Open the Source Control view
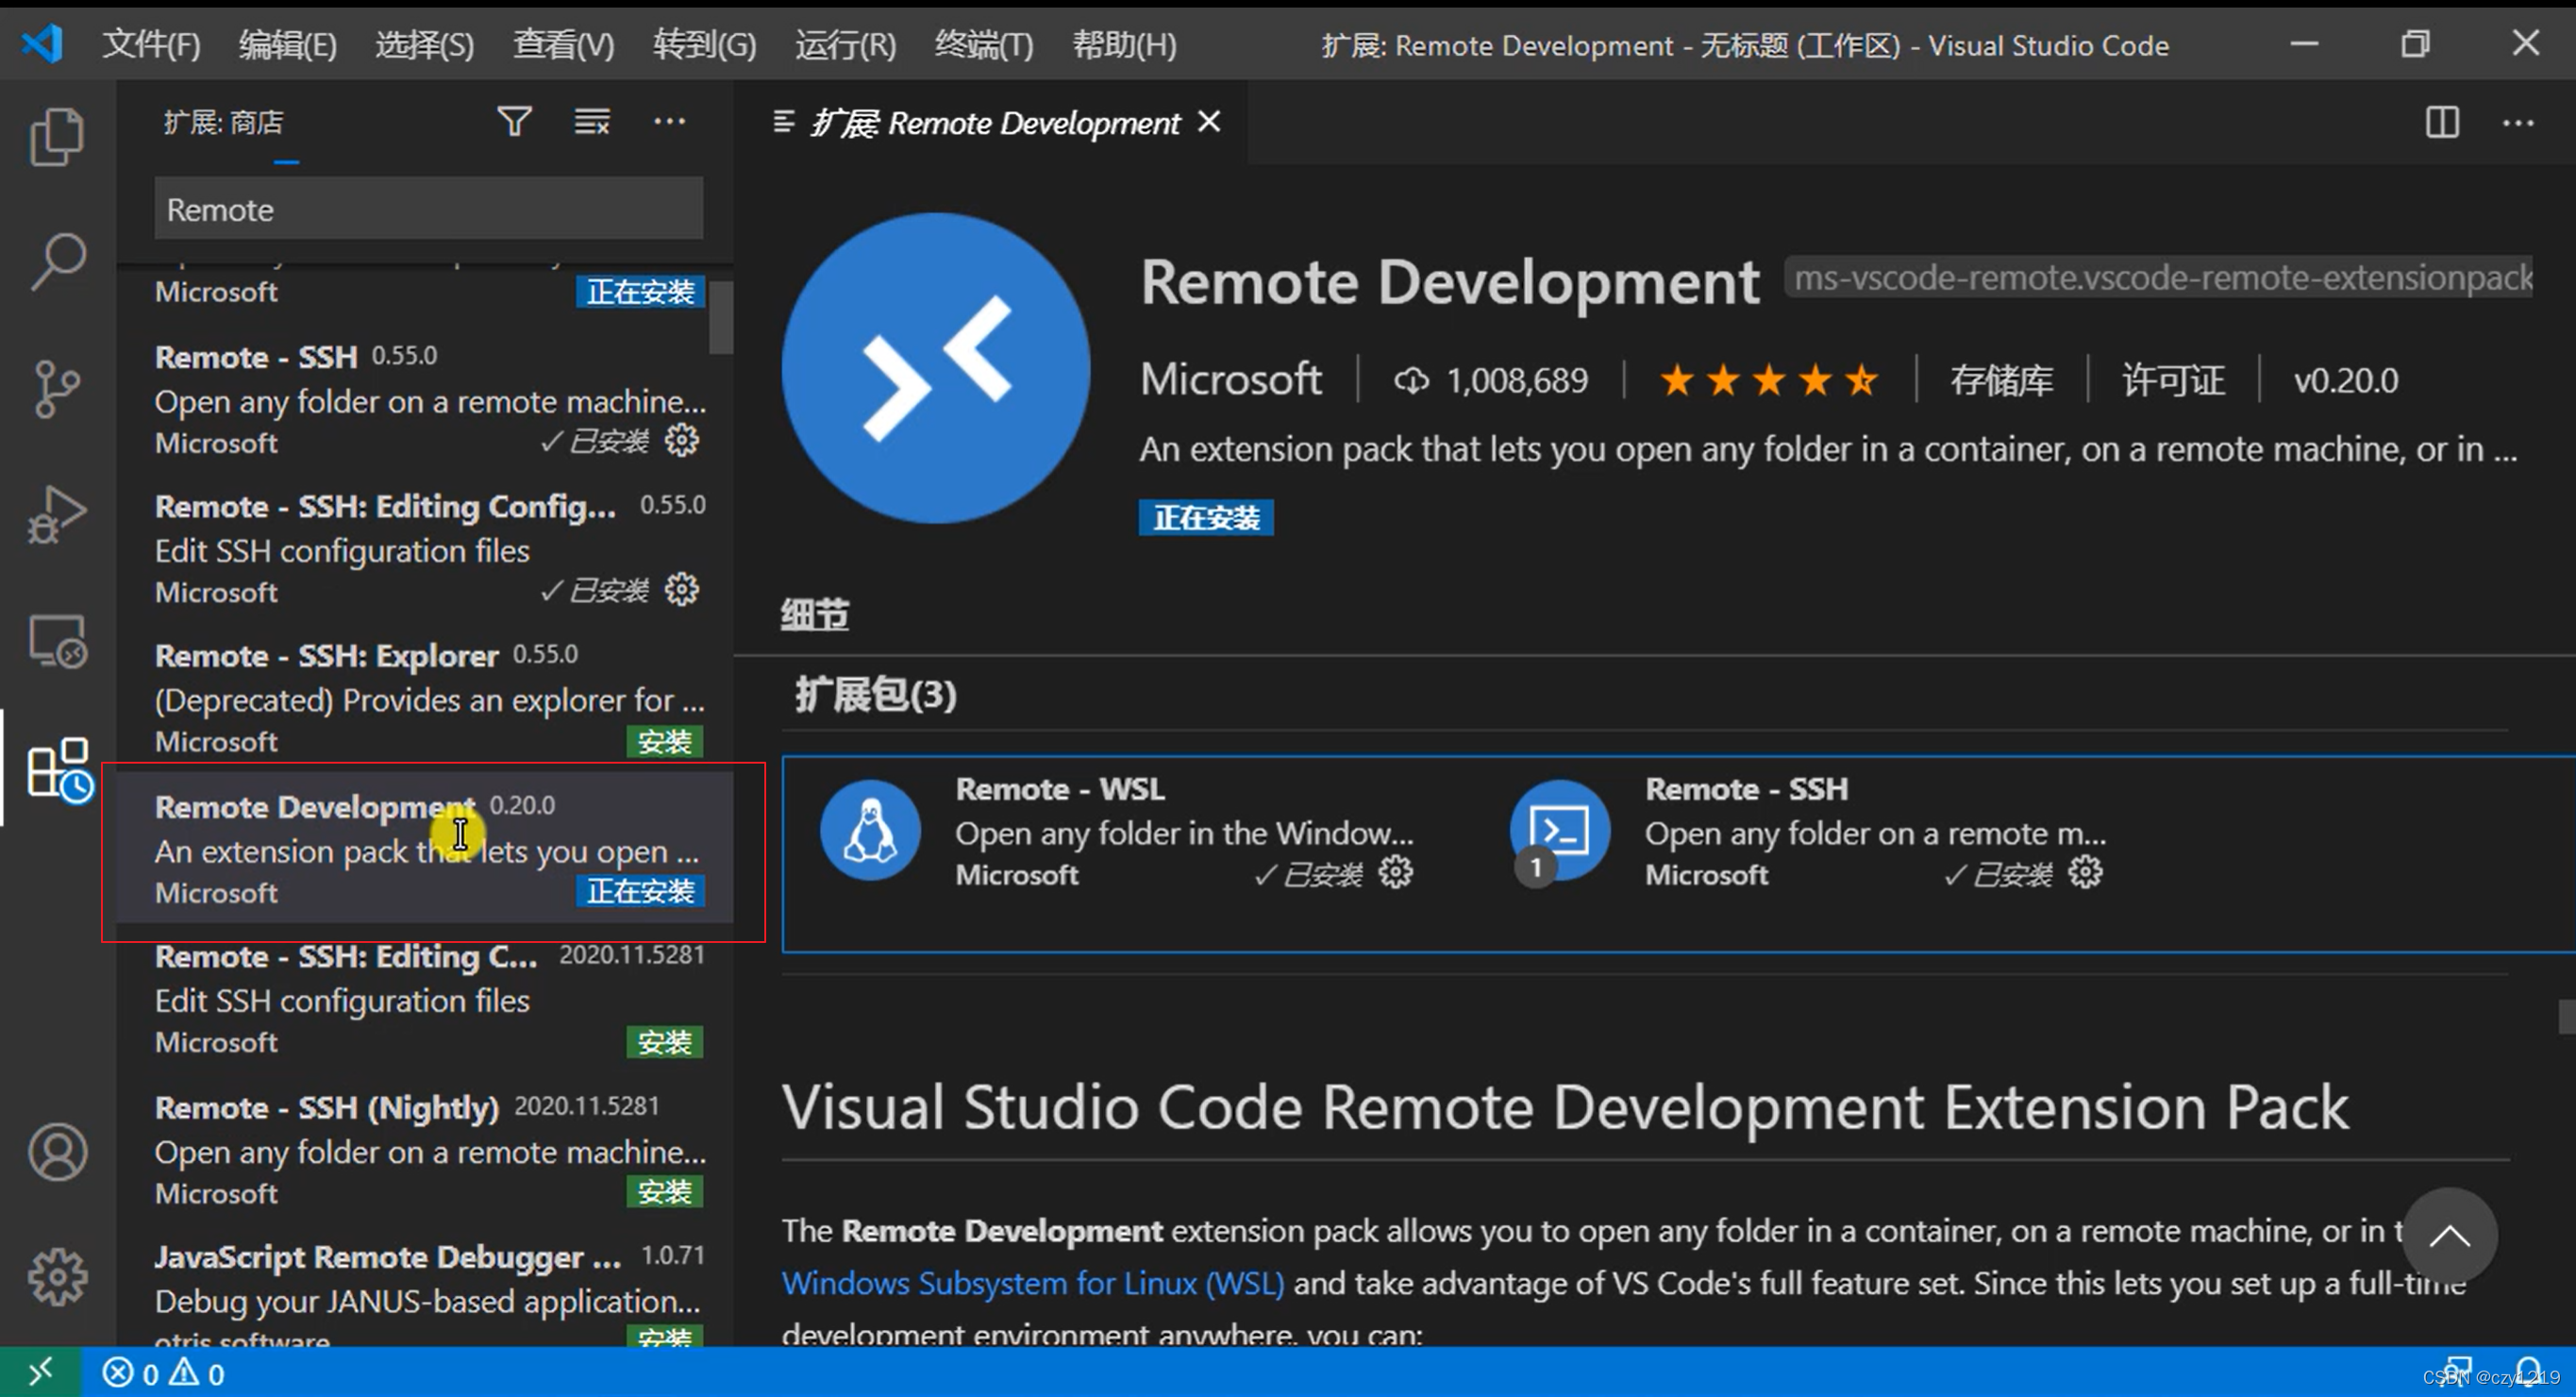 (57, 388)
